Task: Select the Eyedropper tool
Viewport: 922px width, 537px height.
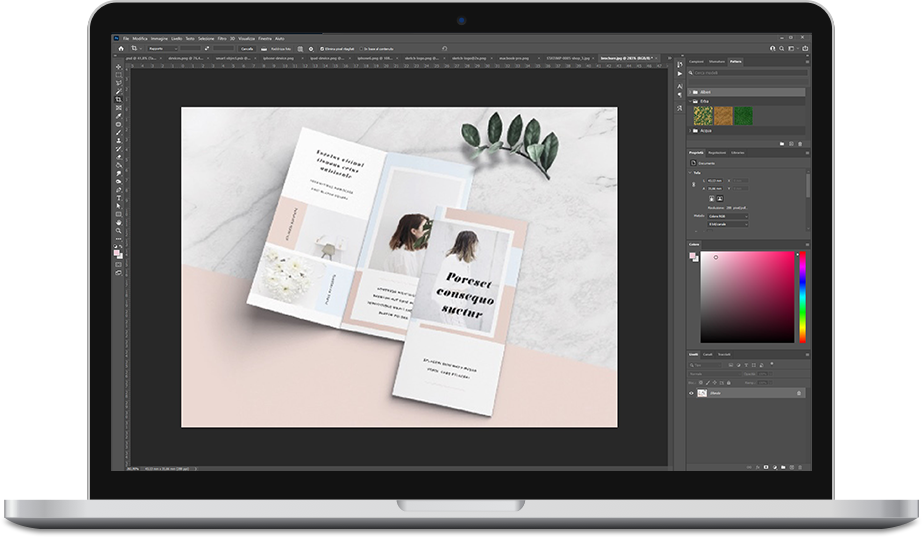Action: pos(119,116)
